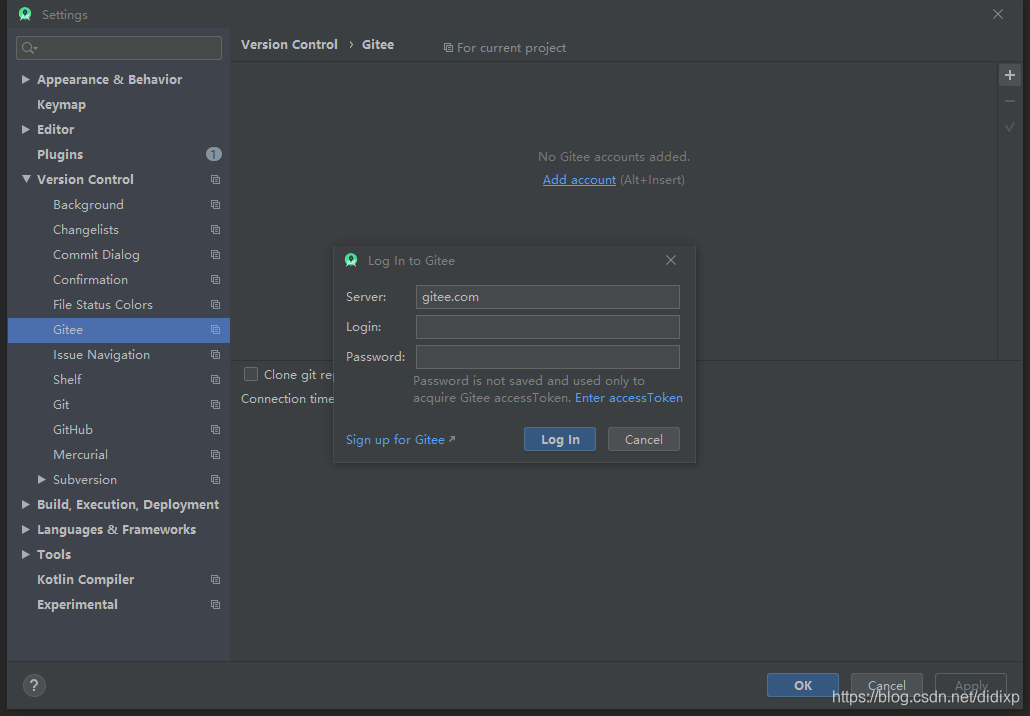Expand the Tools section
The image size is (1030, 716).
click(x=25, y=554)
